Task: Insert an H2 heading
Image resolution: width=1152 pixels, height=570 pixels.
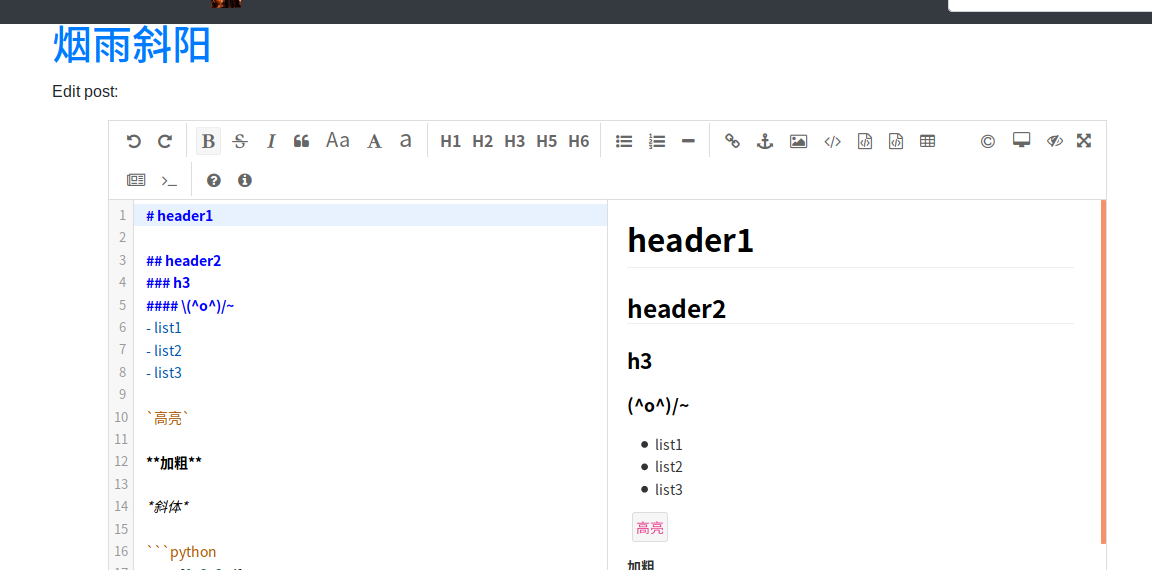Action: point(483,141)
